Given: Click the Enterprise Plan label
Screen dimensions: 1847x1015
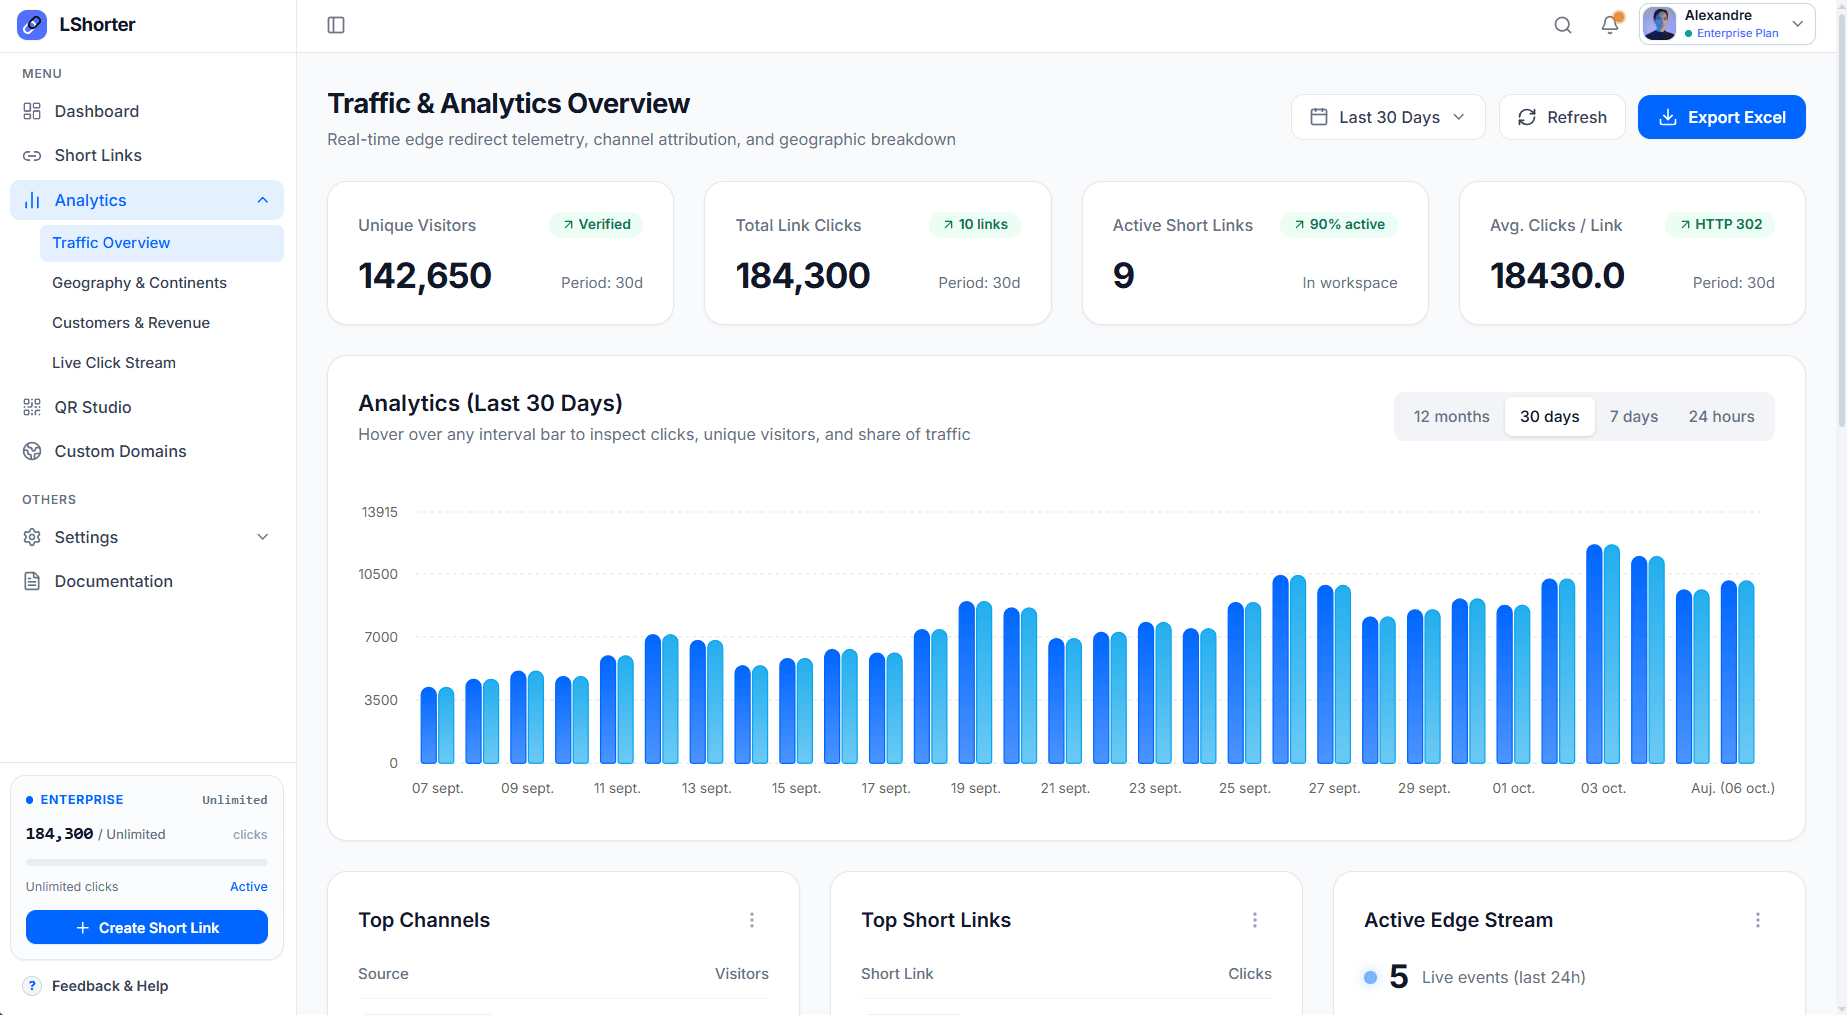Looking at the screenshot, I should point(1737,33).
